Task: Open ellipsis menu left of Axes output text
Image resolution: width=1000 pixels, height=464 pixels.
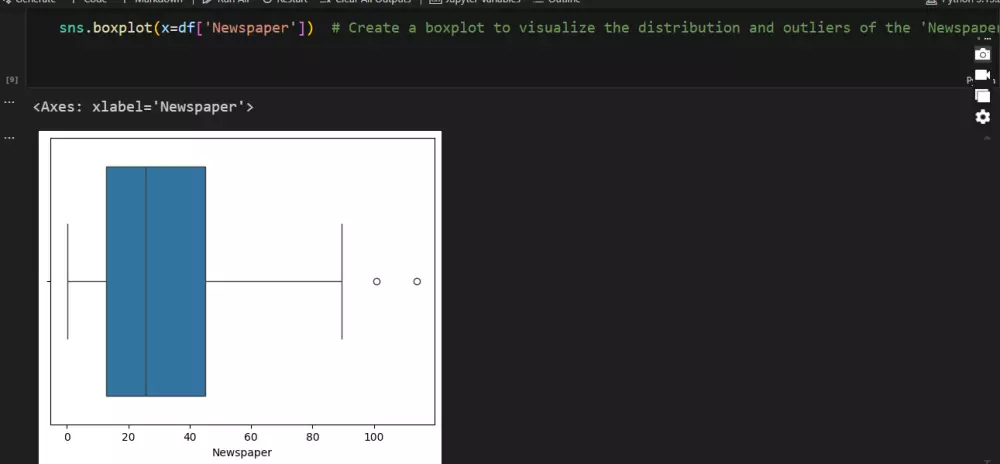Action: [9, 102]
